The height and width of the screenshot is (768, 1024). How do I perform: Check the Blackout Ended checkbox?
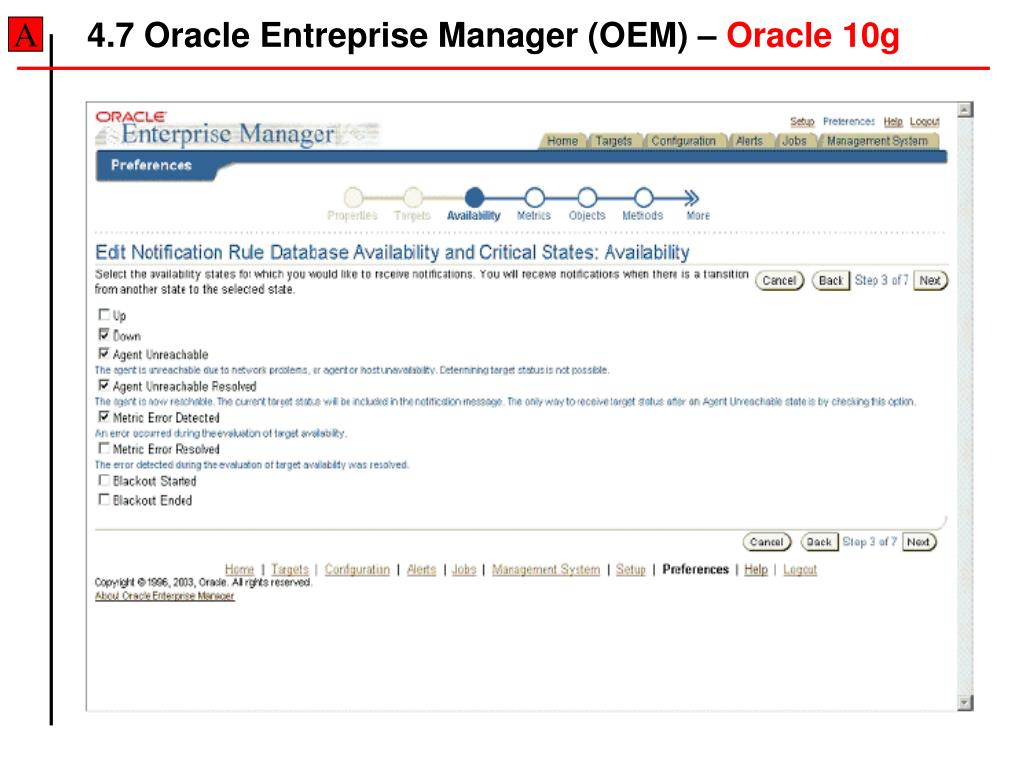coord(103,500)
